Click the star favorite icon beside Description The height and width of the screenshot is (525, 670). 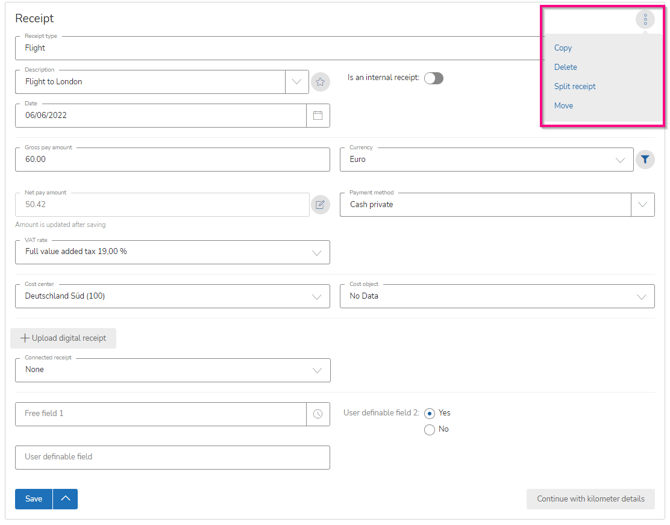point(320,82)
